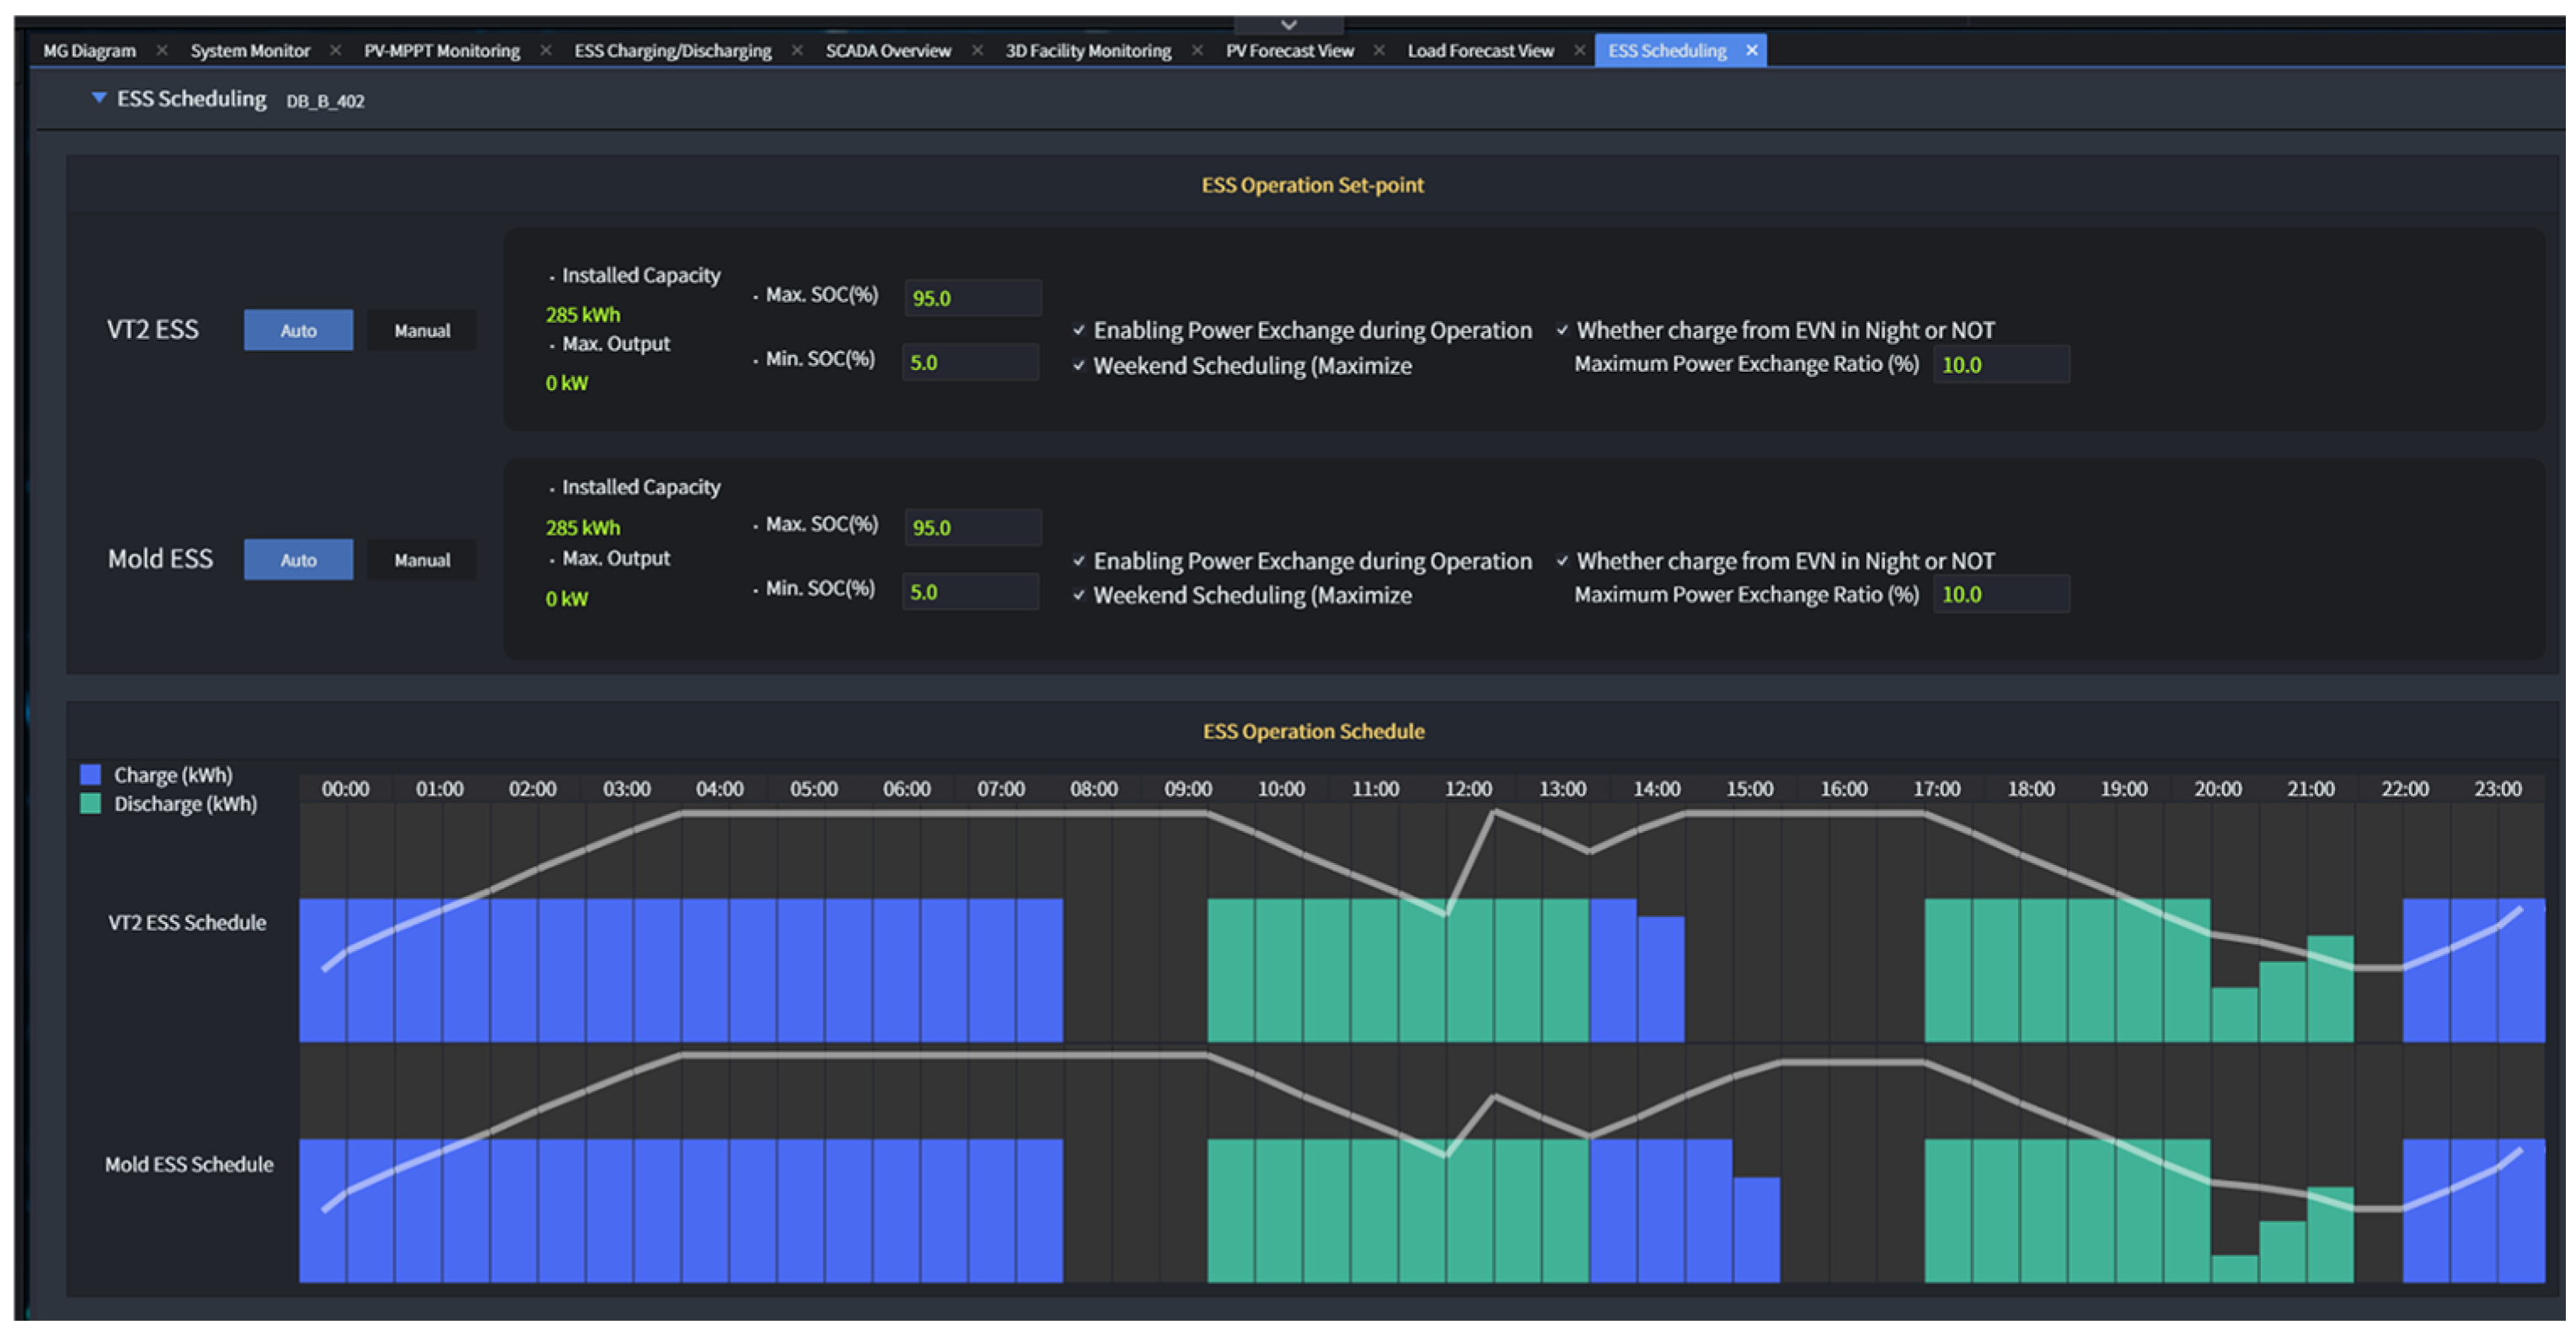Close the SCADA Overview tab
The image size is (2576, 1336).
click(977, 50)
